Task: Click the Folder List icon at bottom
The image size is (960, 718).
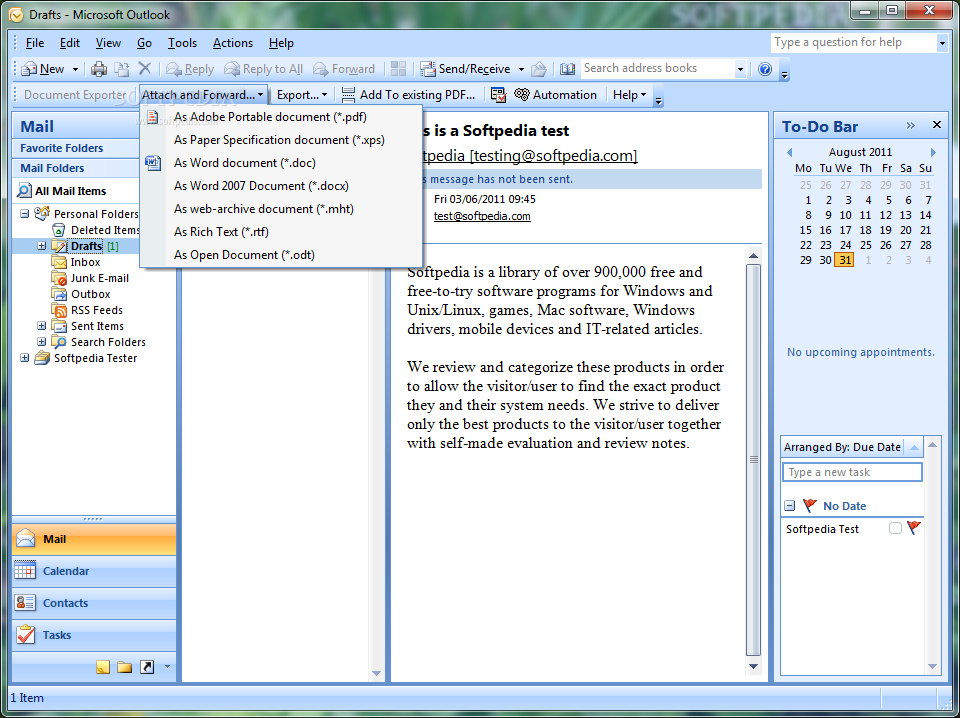Action: pos(125,667)
